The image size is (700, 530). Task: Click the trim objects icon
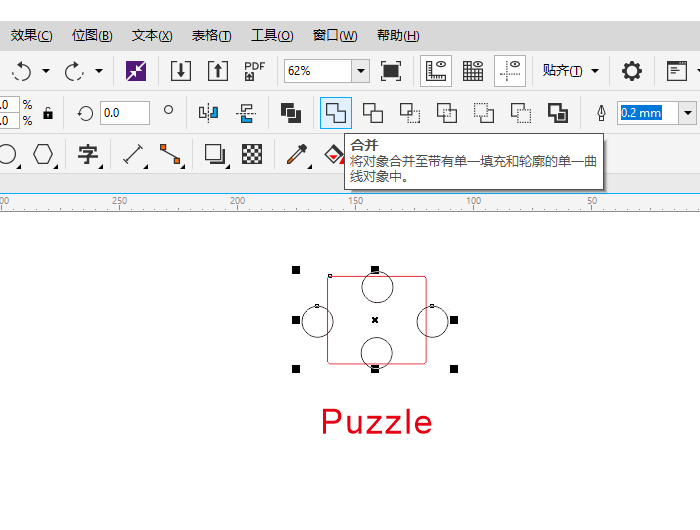pos(373,113)
